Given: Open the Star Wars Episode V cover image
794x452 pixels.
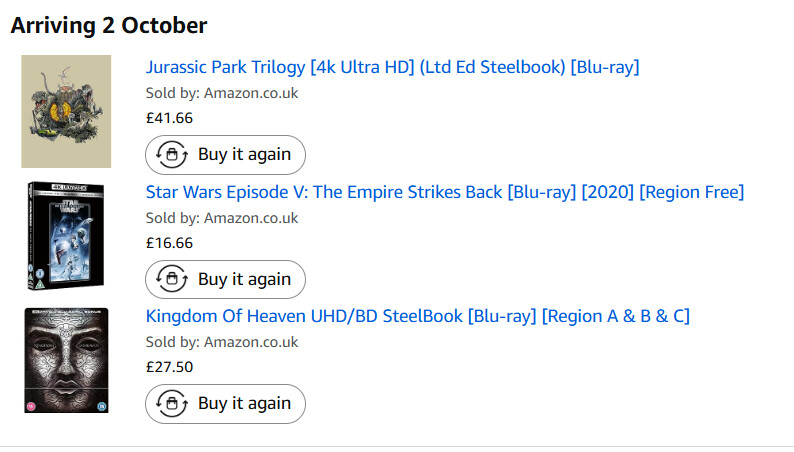Looking at the screenshot, I should click(x=66, y=236).
